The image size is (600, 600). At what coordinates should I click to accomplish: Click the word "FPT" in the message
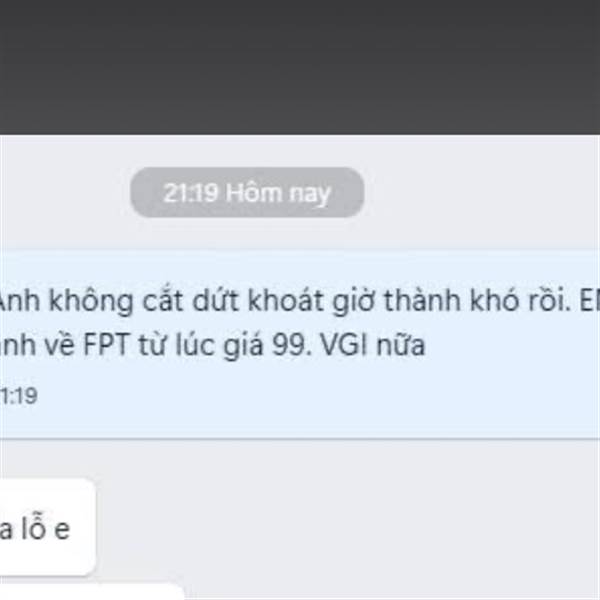click(106, 345)
